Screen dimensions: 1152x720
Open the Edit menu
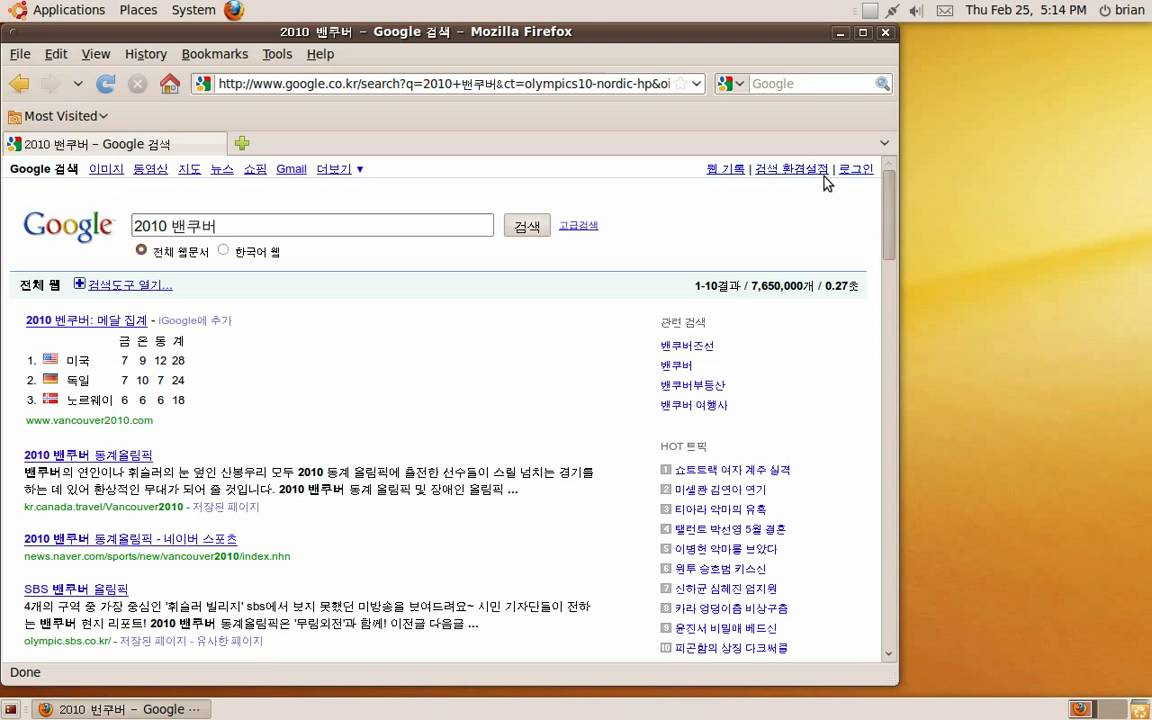tap(56, 54)
